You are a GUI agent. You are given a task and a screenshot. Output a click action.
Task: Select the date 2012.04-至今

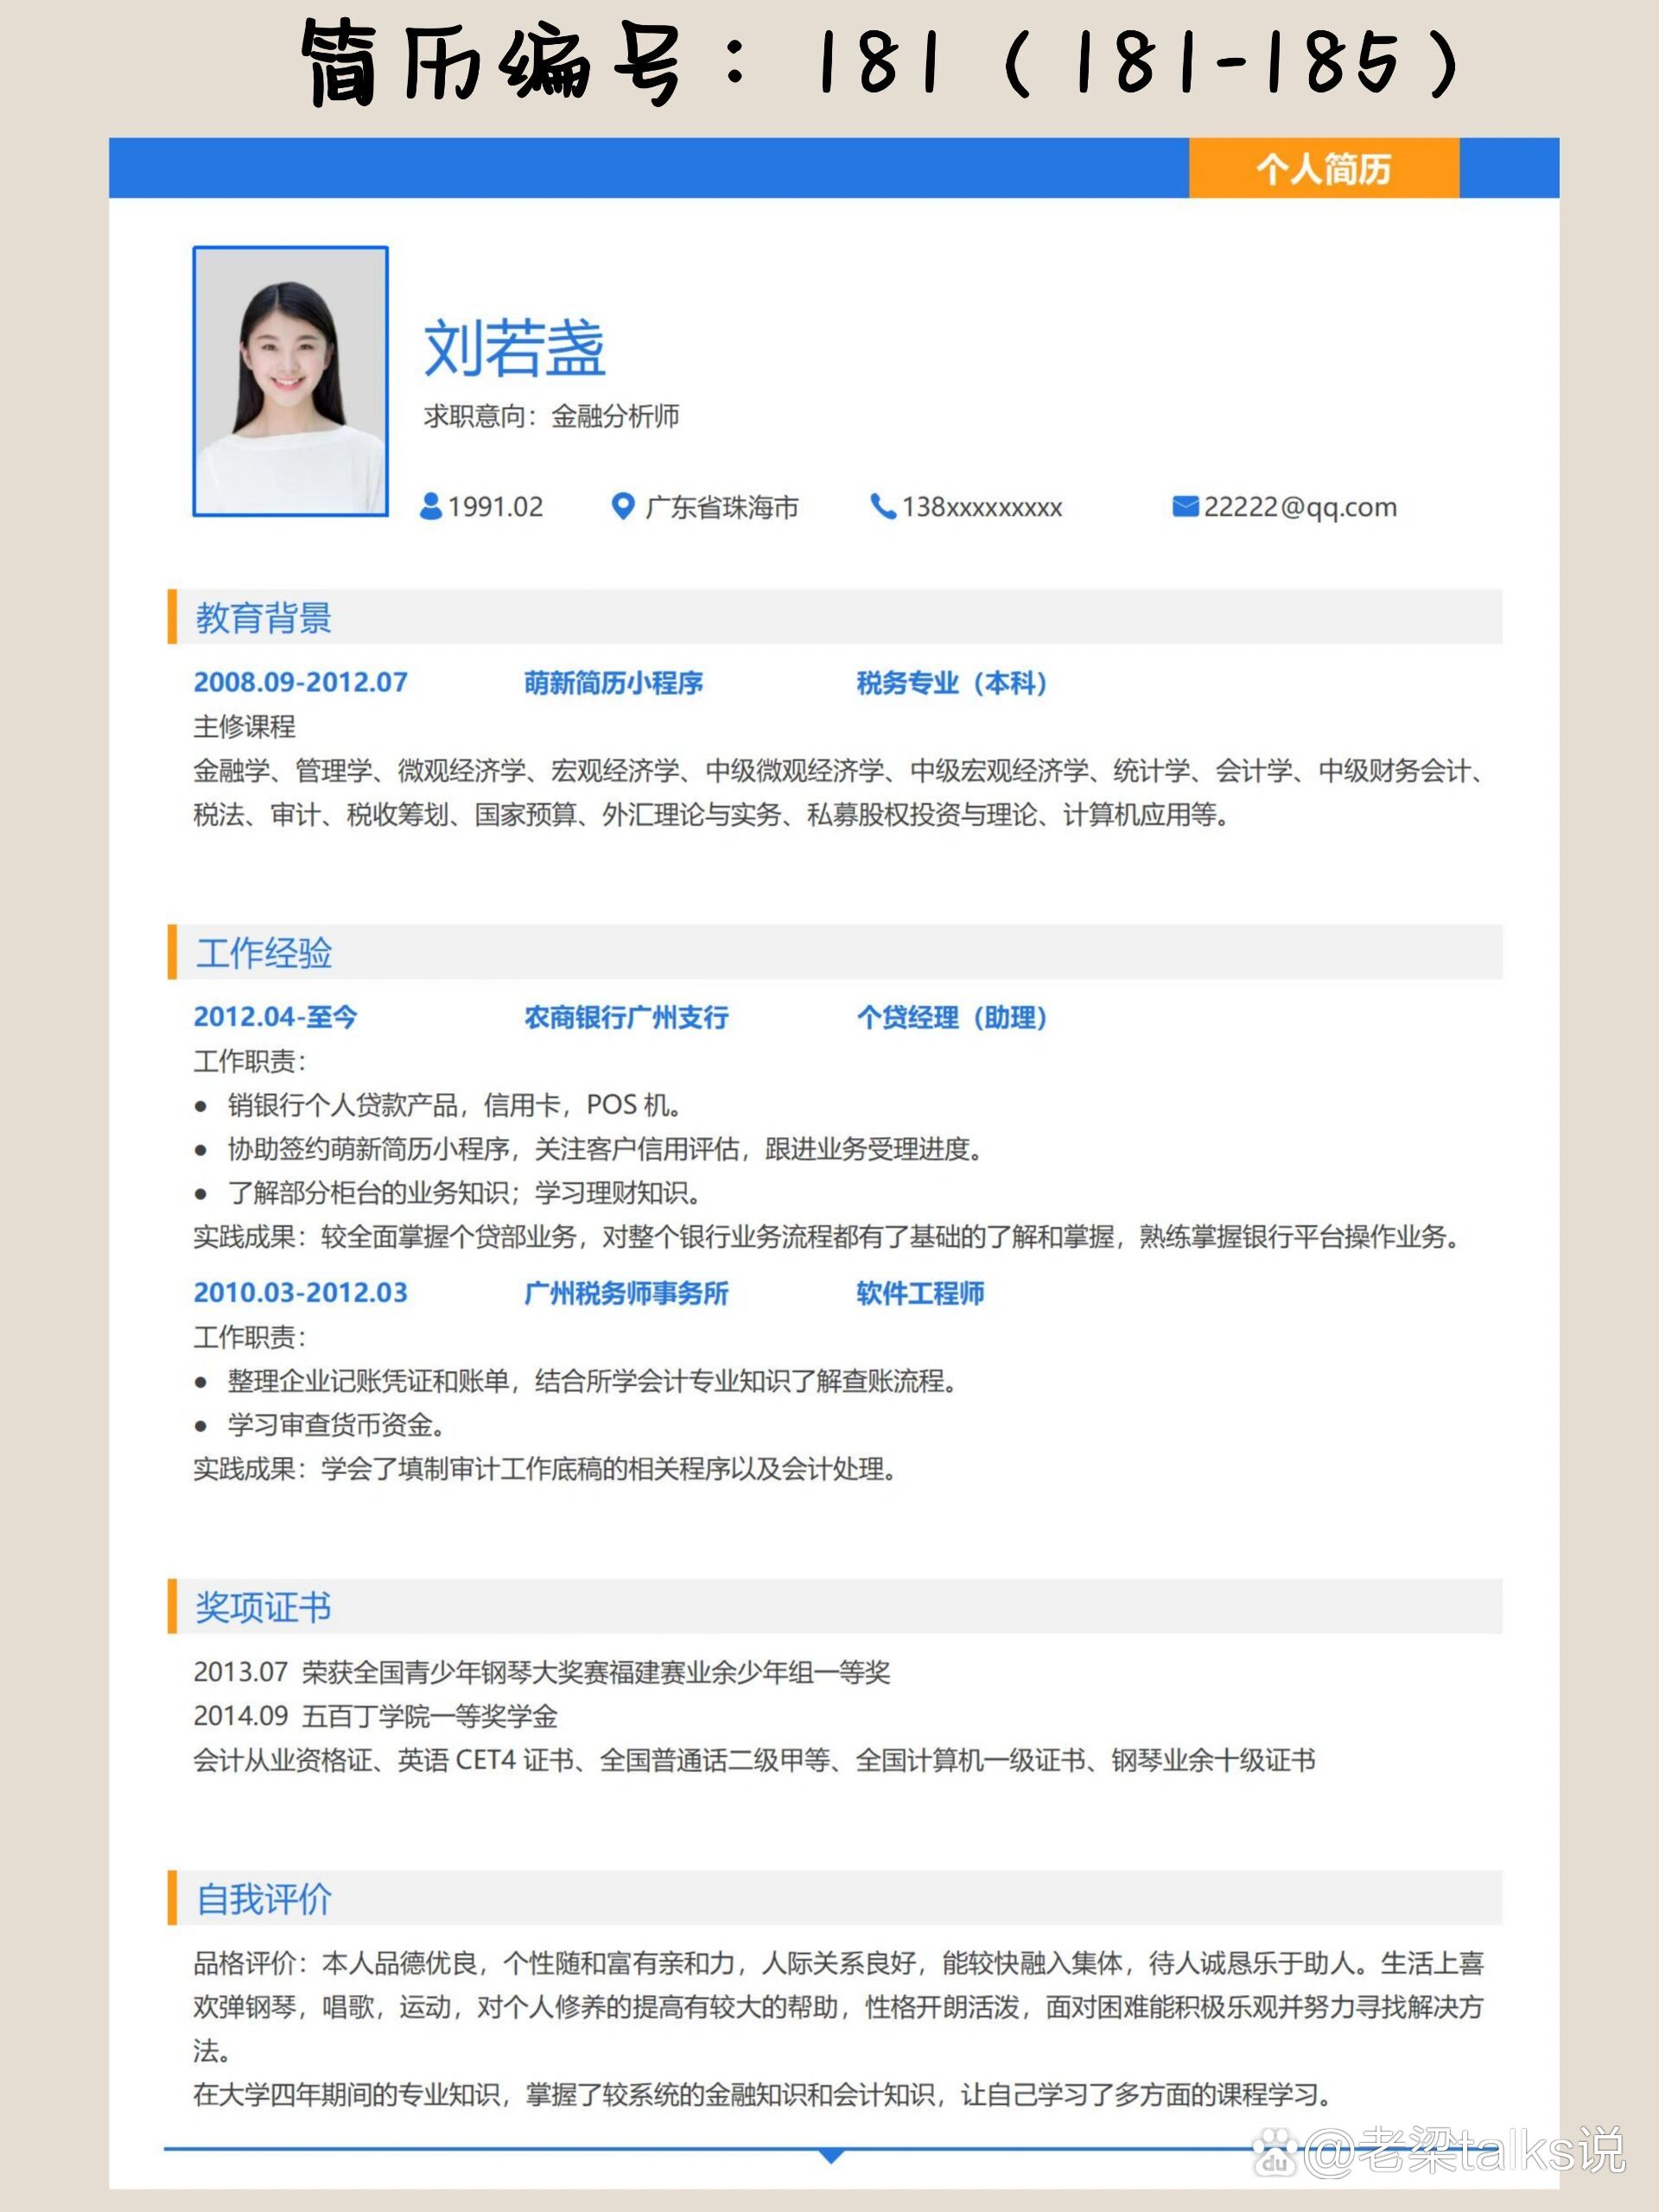275,1017
